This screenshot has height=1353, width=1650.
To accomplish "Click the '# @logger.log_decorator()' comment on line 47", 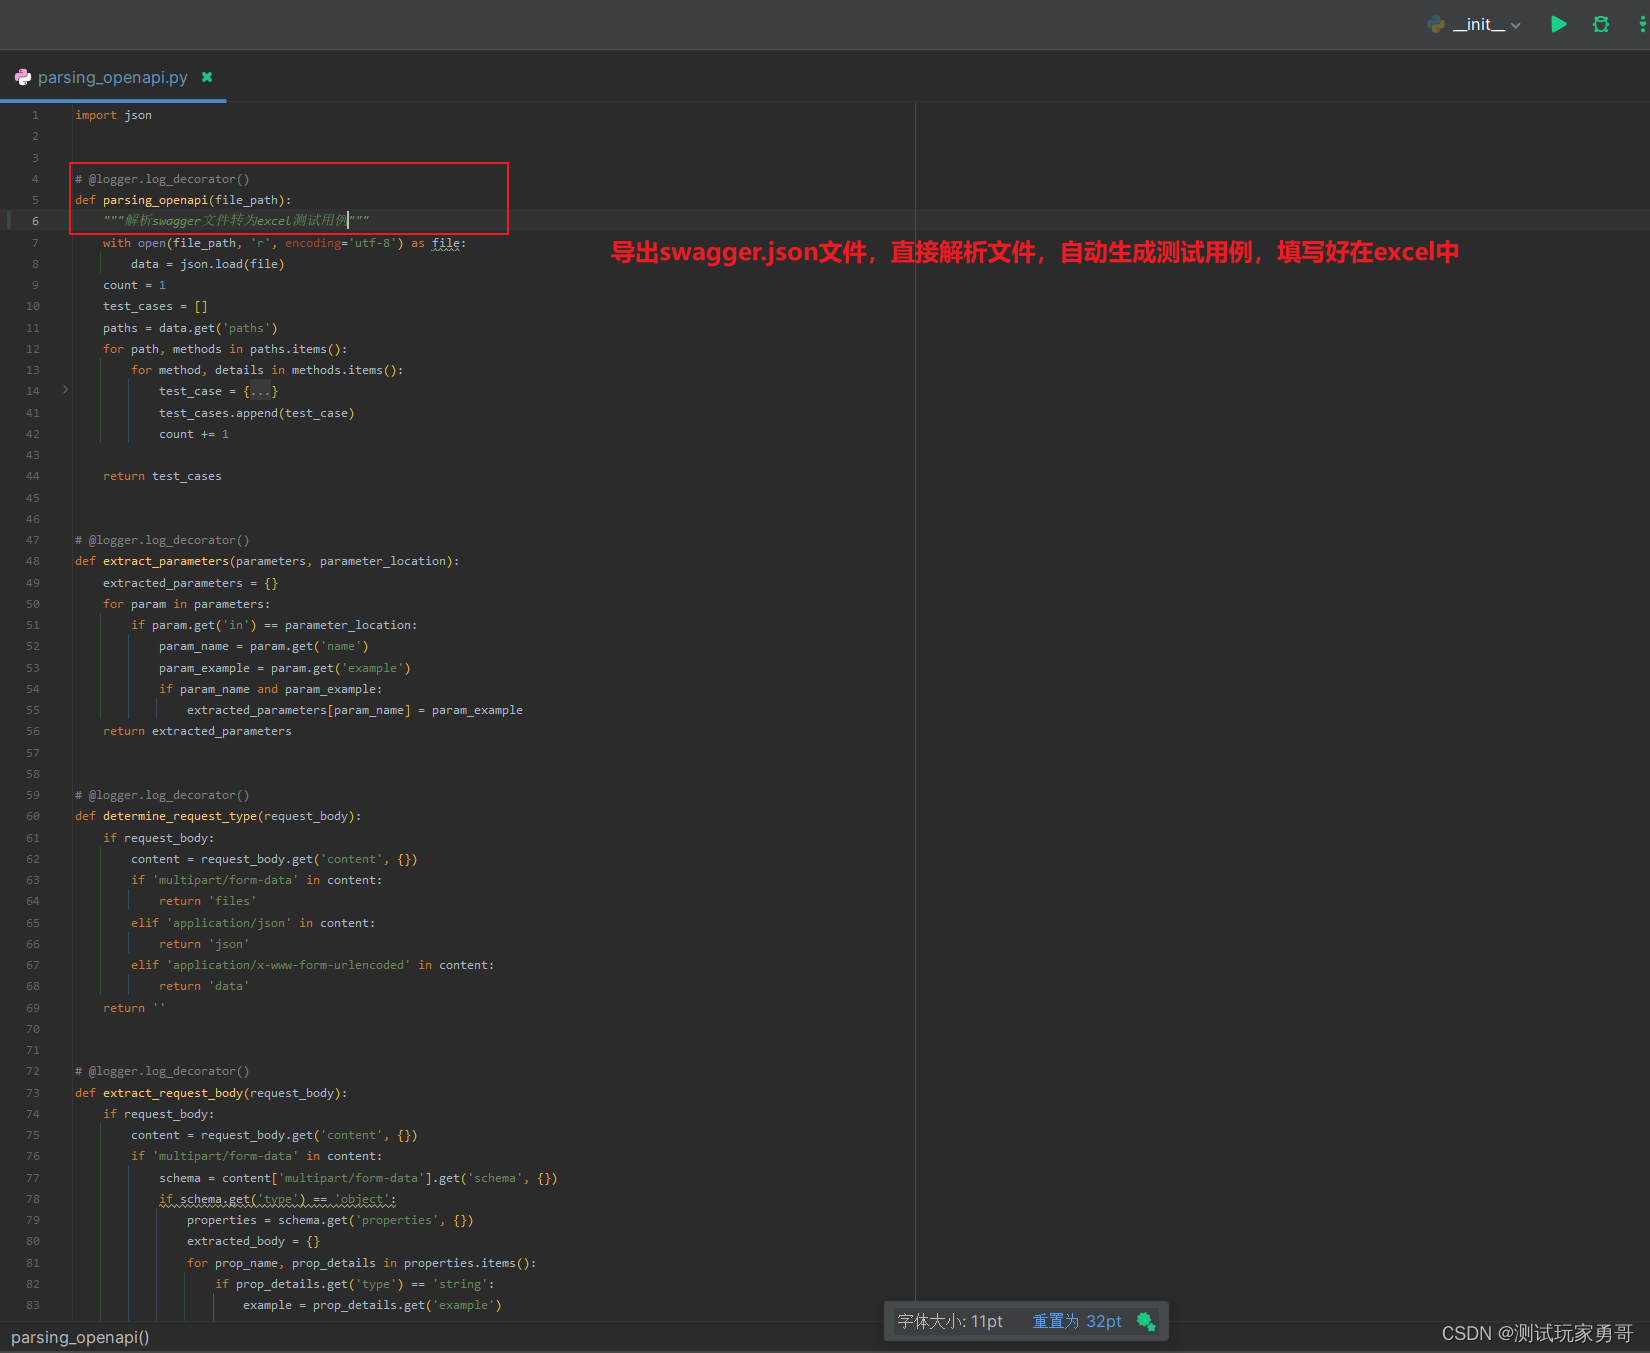I will click(x=162, y=540).
